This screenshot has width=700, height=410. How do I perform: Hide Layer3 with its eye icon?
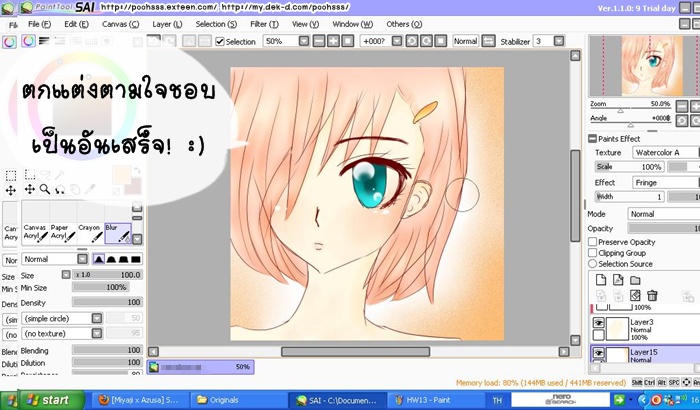[599, 322]
